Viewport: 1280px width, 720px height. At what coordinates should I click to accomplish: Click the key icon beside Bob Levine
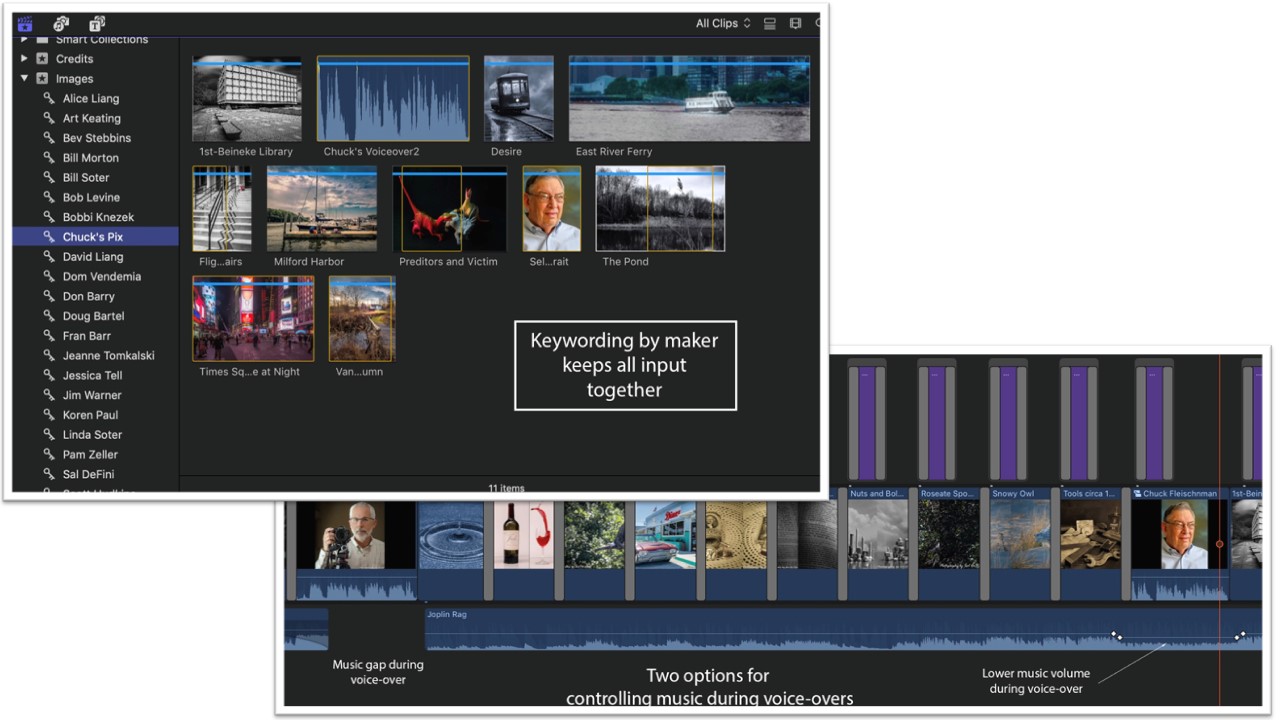[x=49, y=197]
